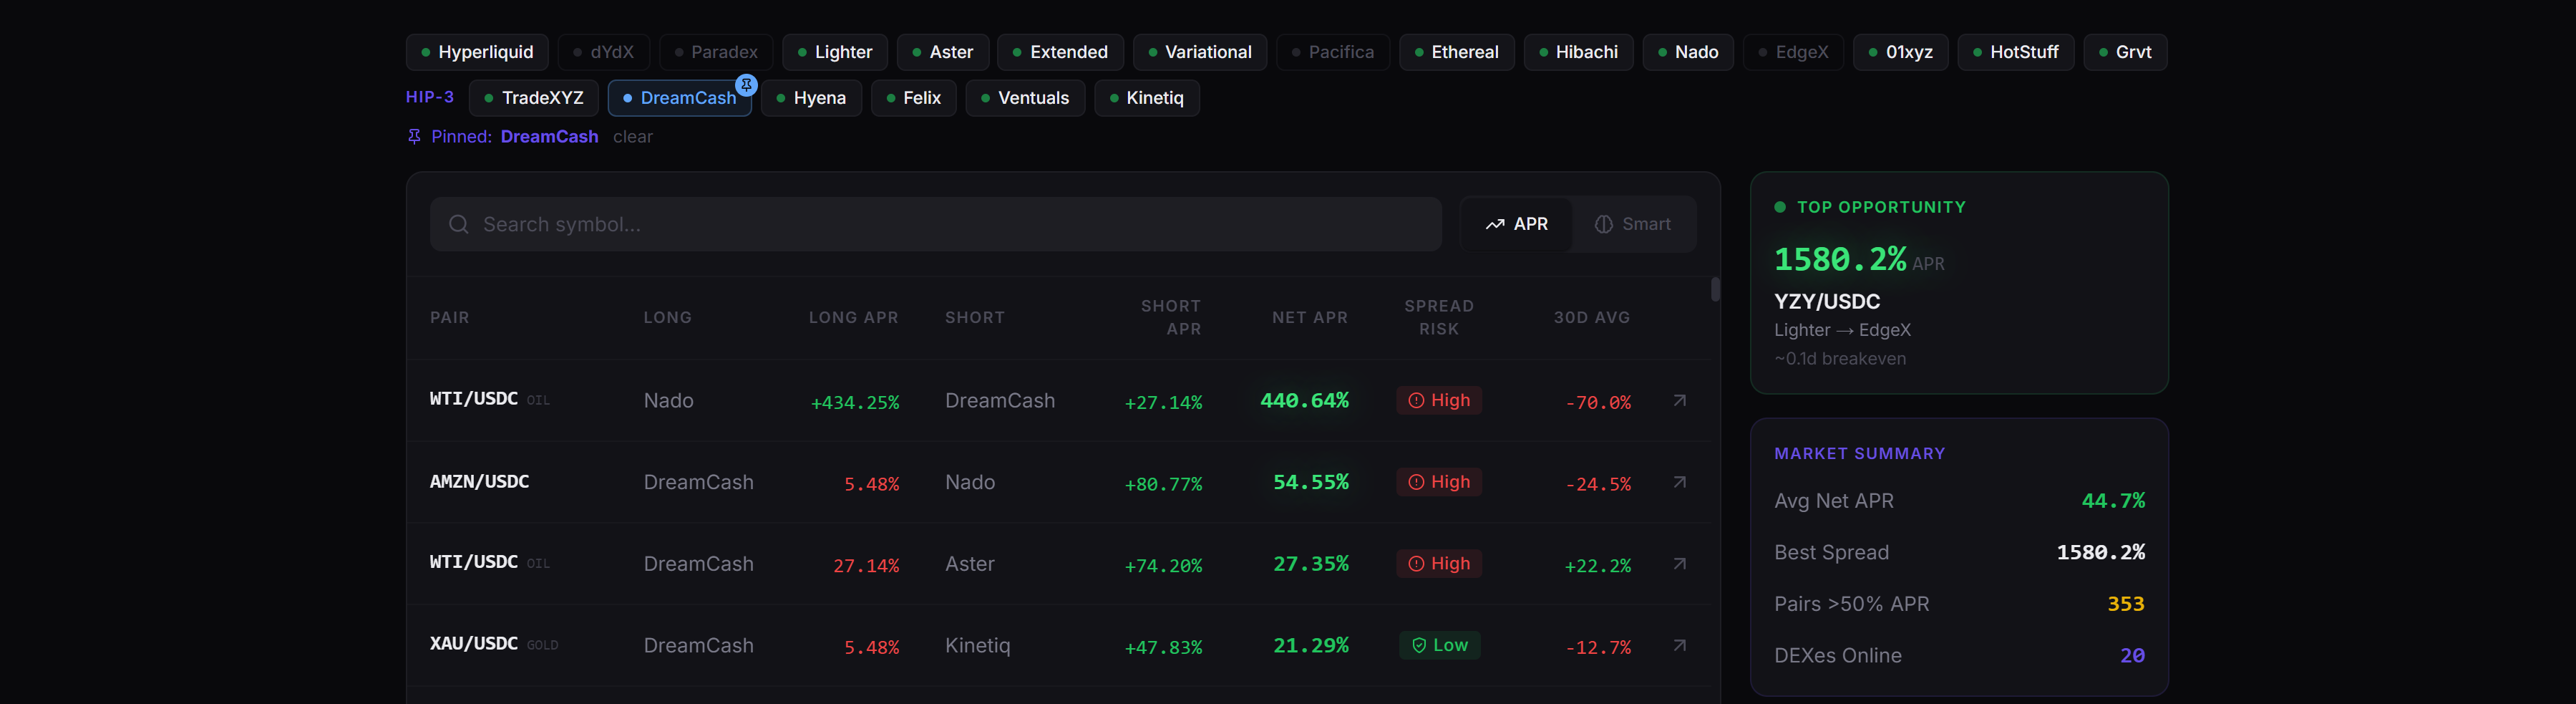
Task: Click the search magnifier icon
Action: tap(459, 224)
